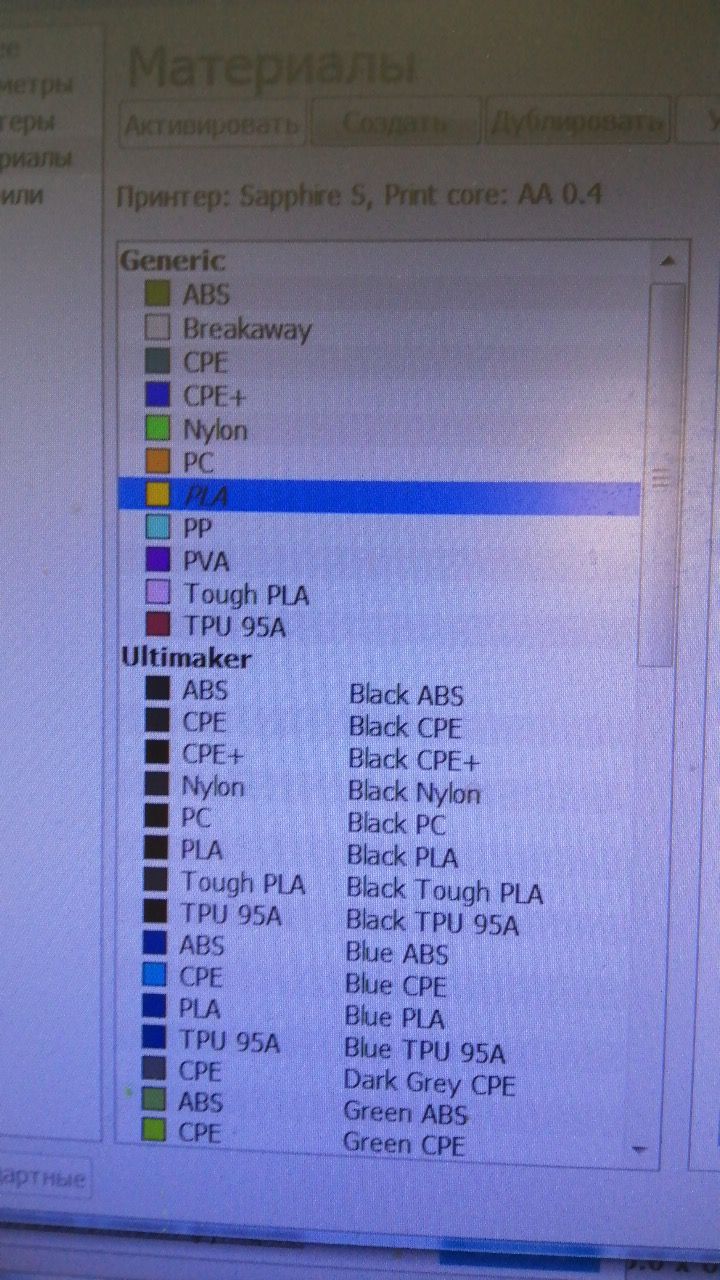This screenshot has width=720, height=1280.
Task: Choose Generic CPE material row
Action: coord(379,362)
